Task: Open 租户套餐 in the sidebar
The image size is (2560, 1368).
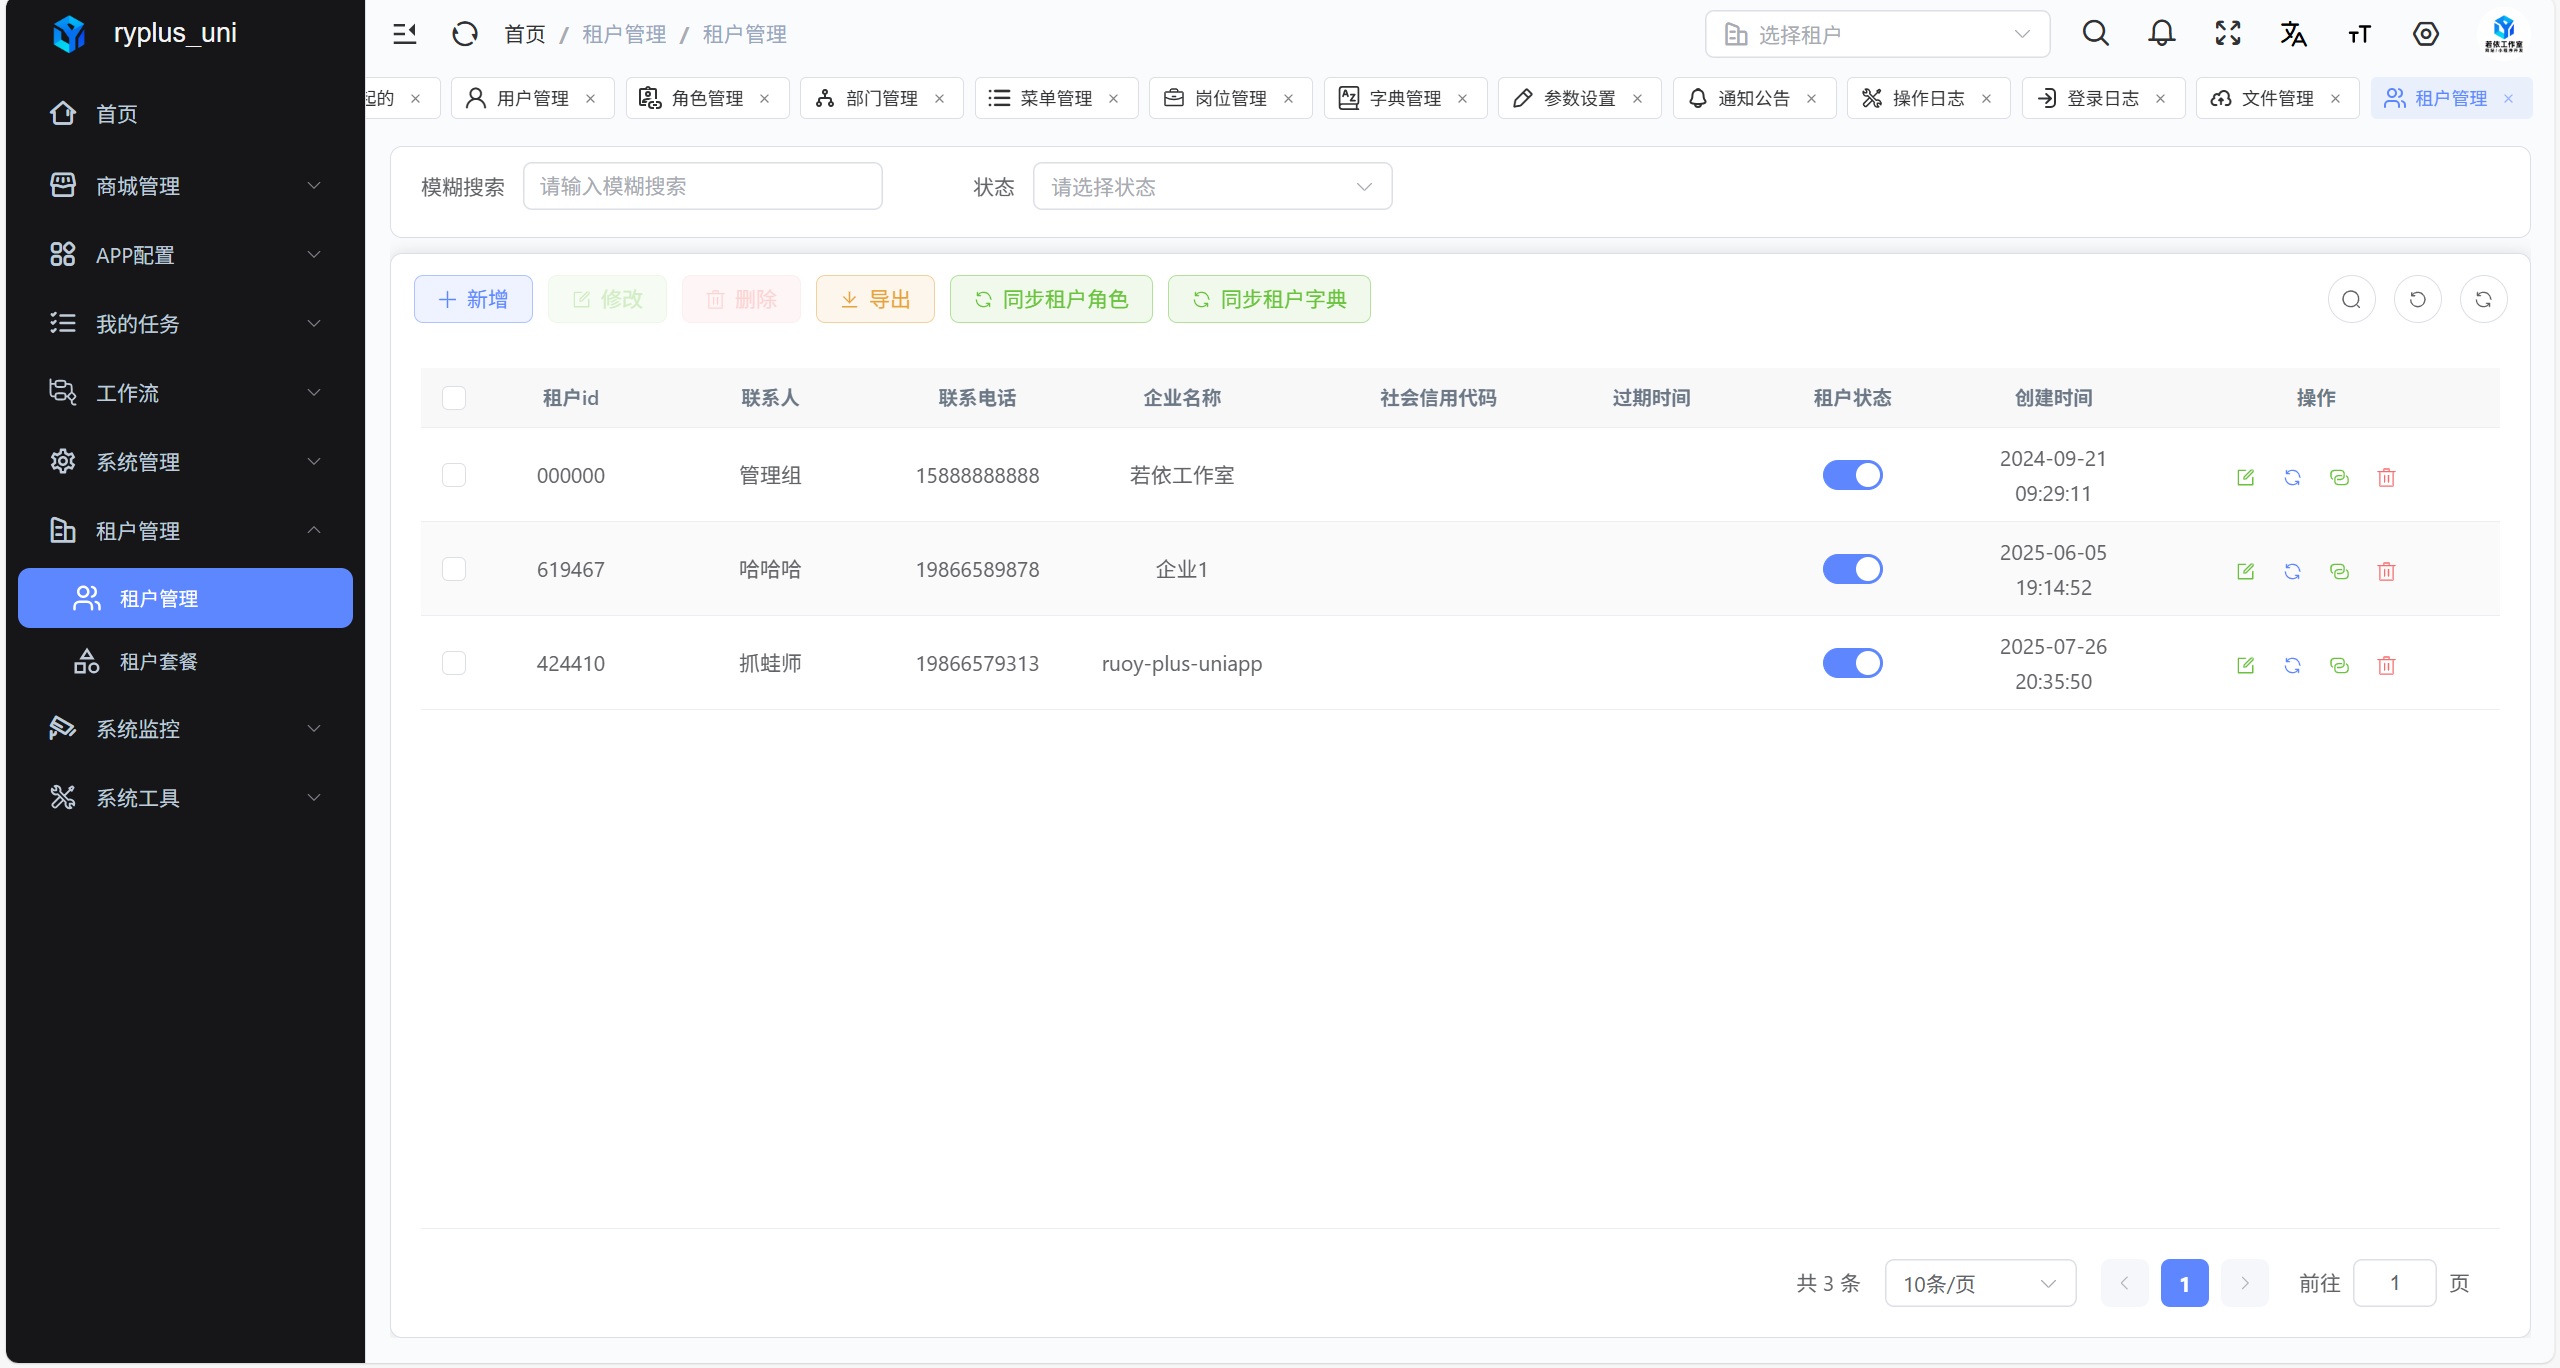Action: (x=158, y=661)
